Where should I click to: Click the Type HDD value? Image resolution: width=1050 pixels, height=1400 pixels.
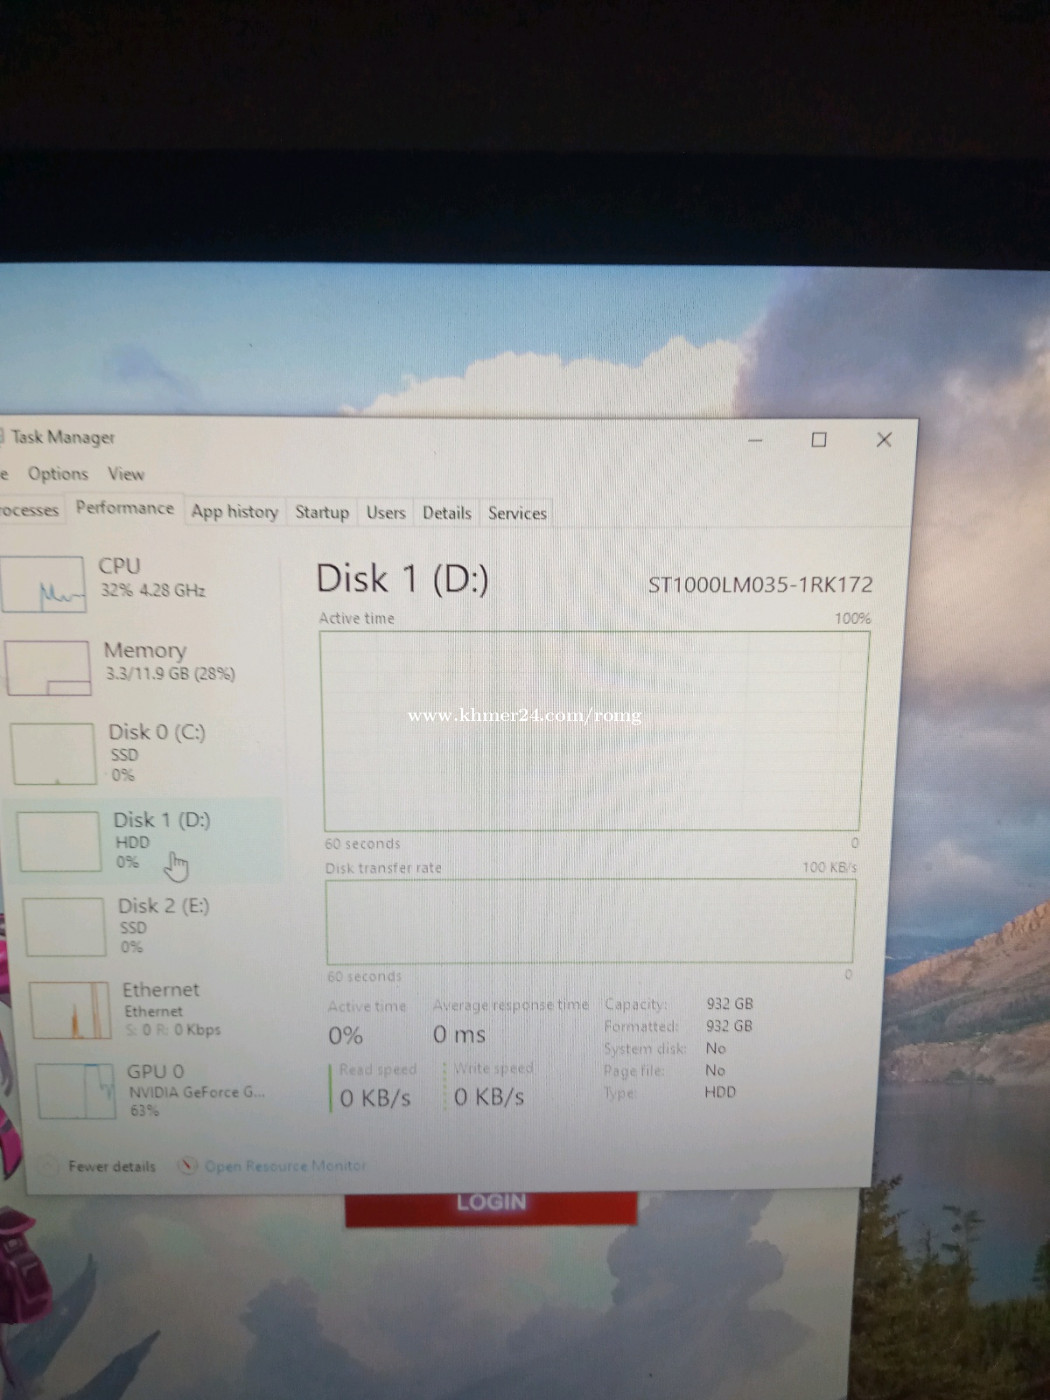pyautogui.click(x=720, y=1092)
